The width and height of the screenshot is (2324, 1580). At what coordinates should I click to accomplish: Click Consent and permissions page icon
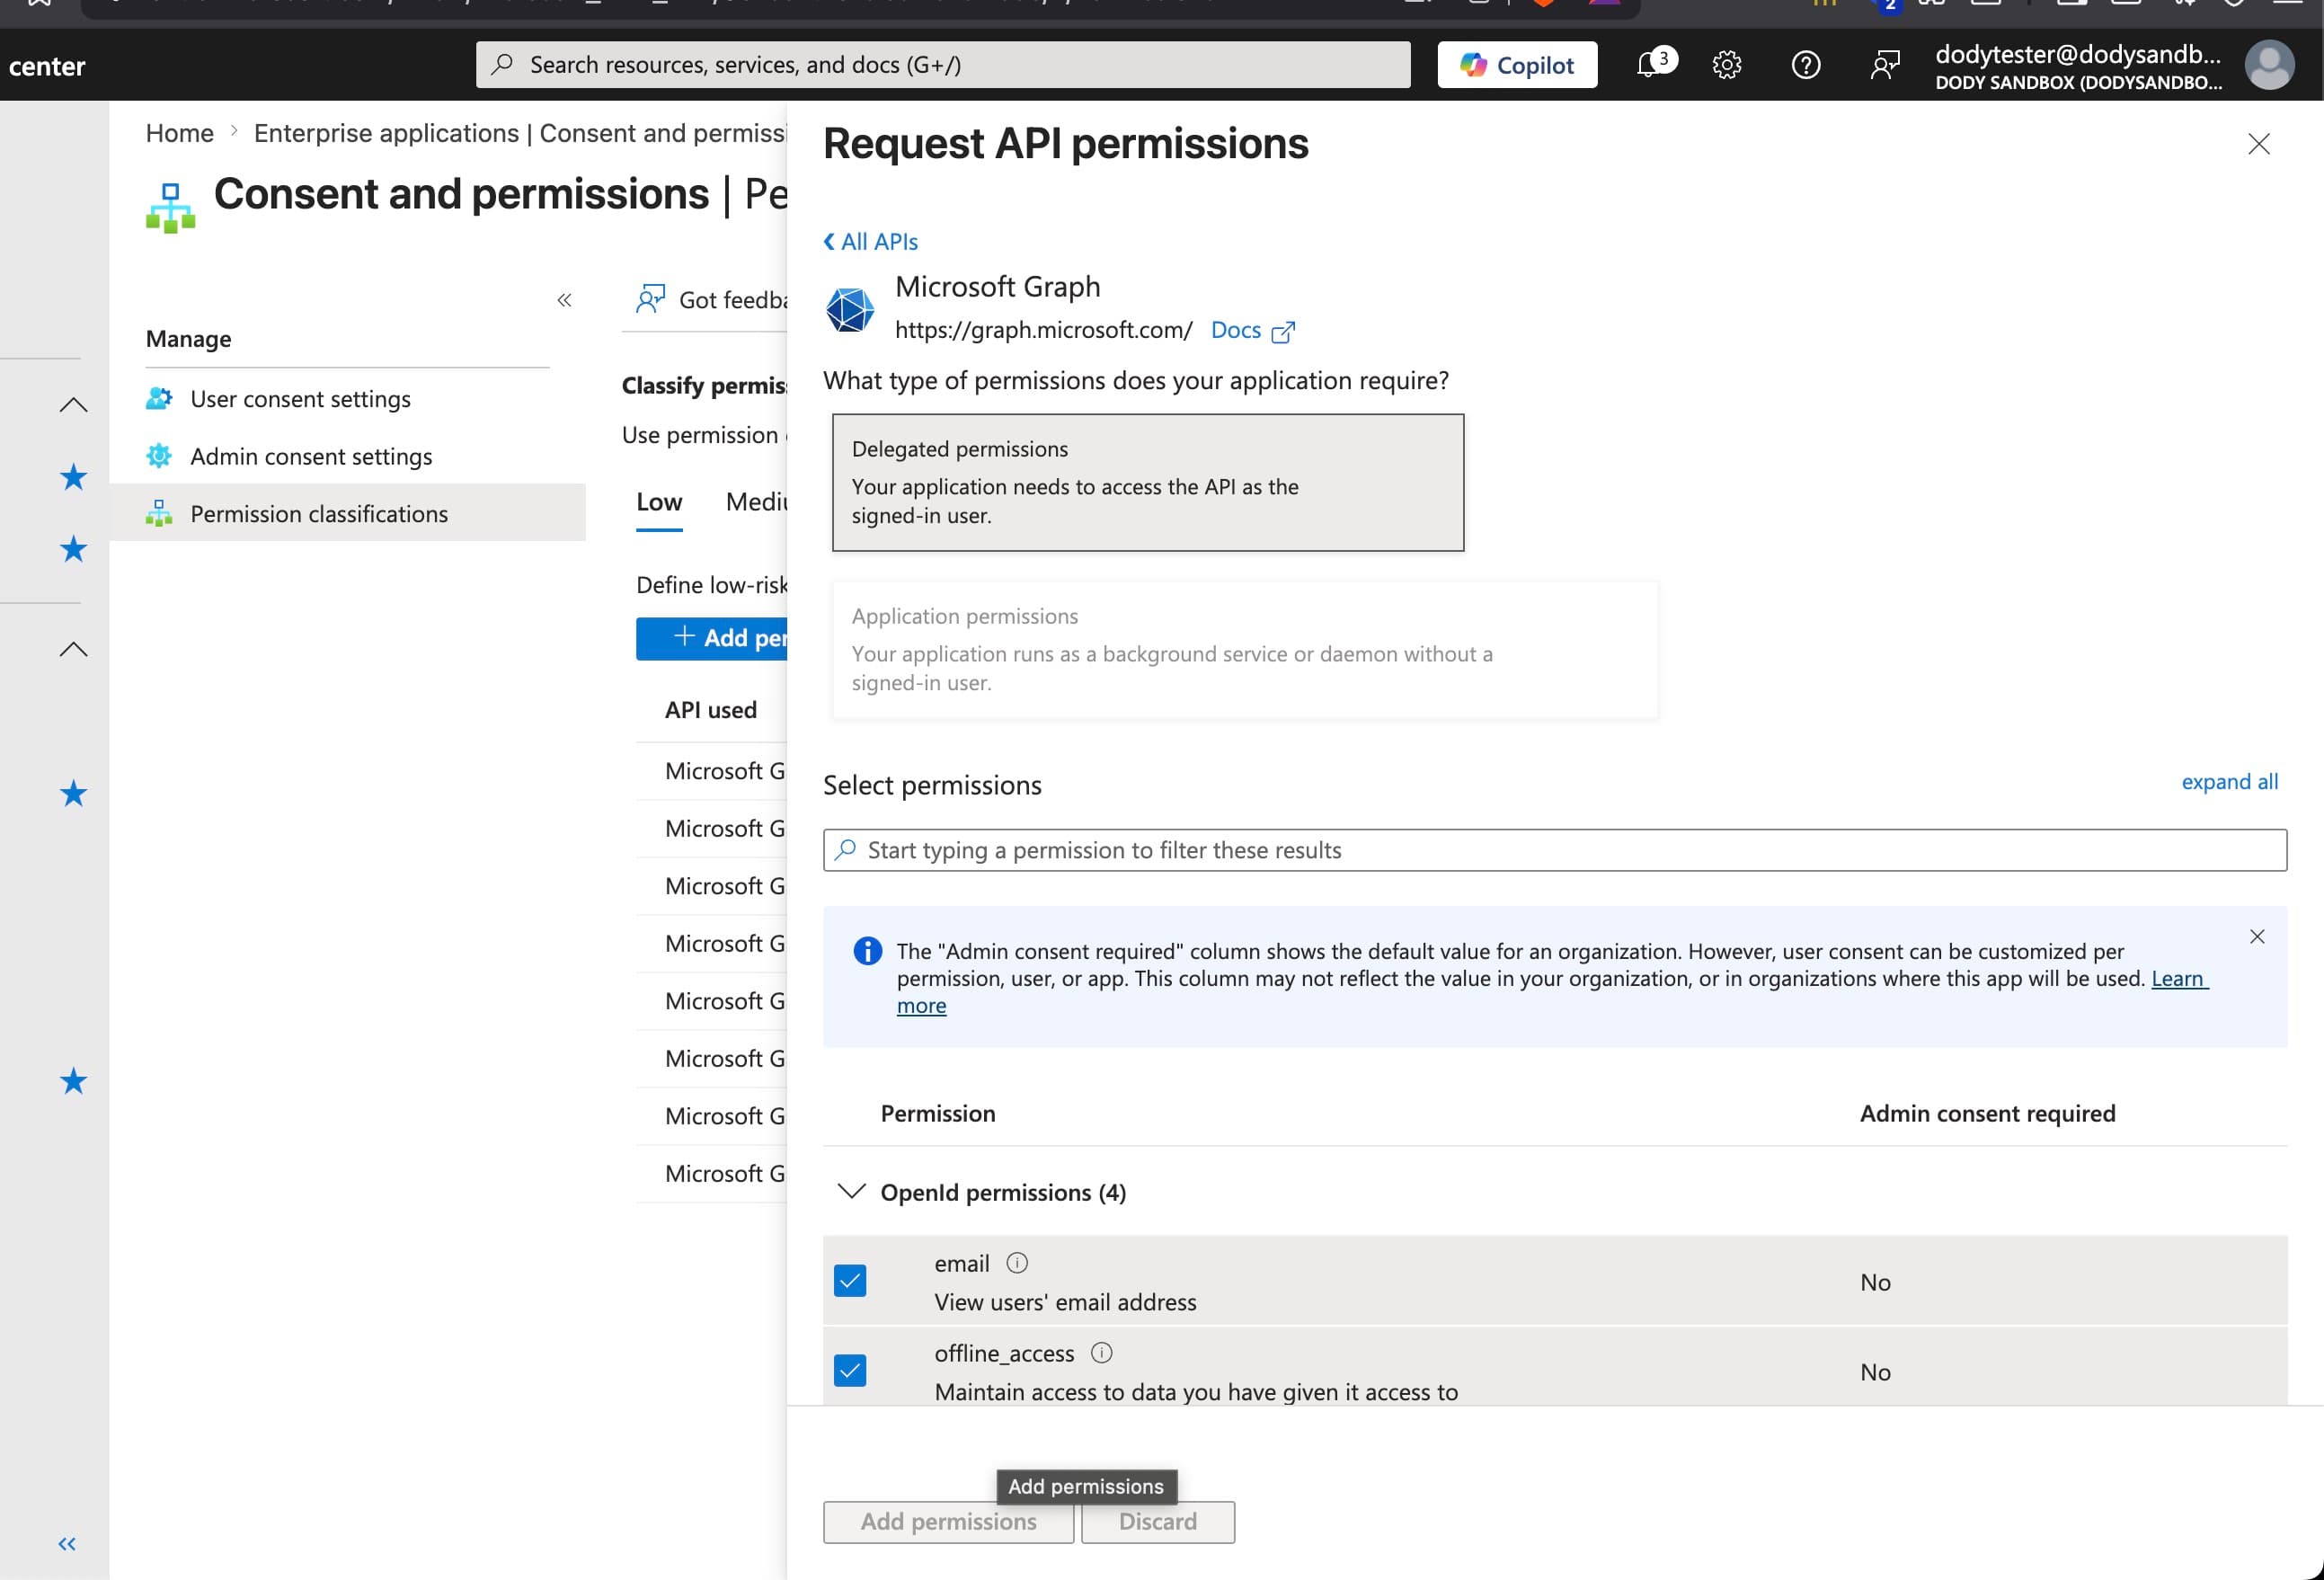170,207
